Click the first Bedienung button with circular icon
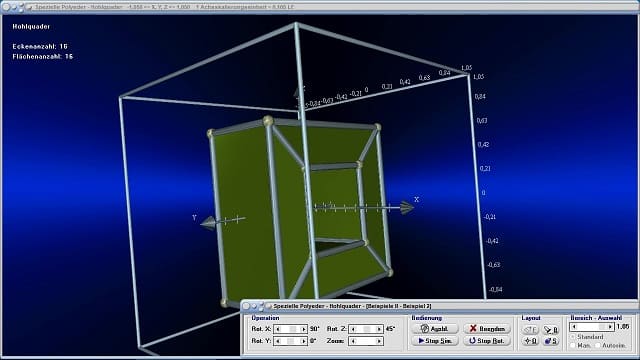The width and height of the screenshot is (640, 360). tap(435, 329)
